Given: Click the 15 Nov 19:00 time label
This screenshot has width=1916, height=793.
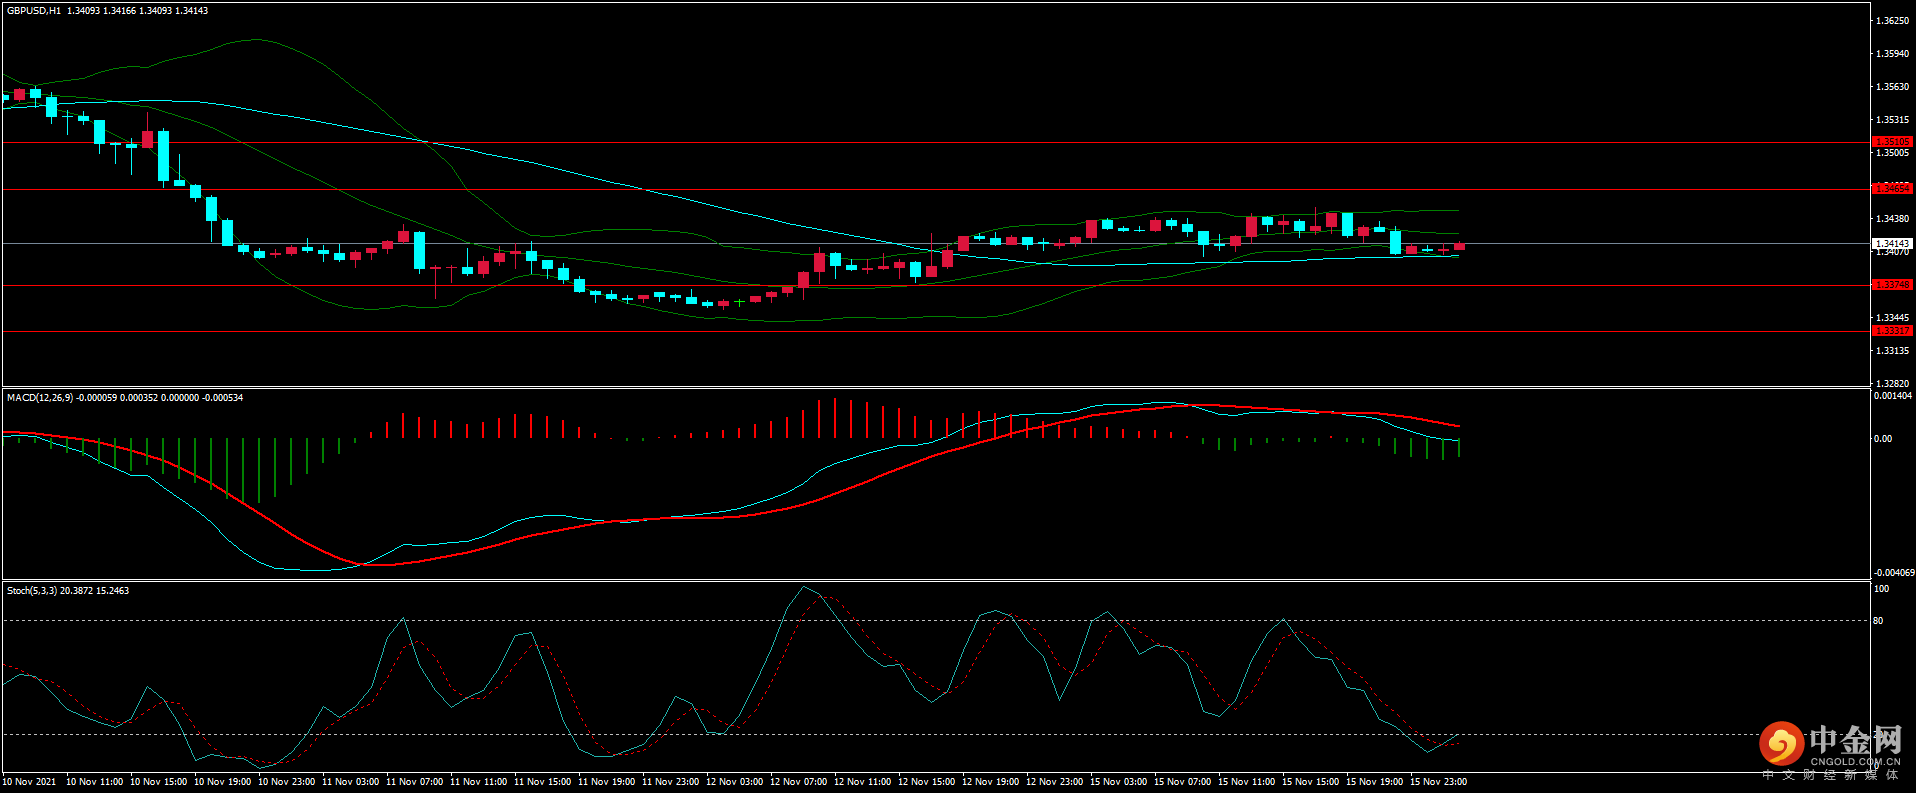Looking at the screenshot, I should point(1375,782).
